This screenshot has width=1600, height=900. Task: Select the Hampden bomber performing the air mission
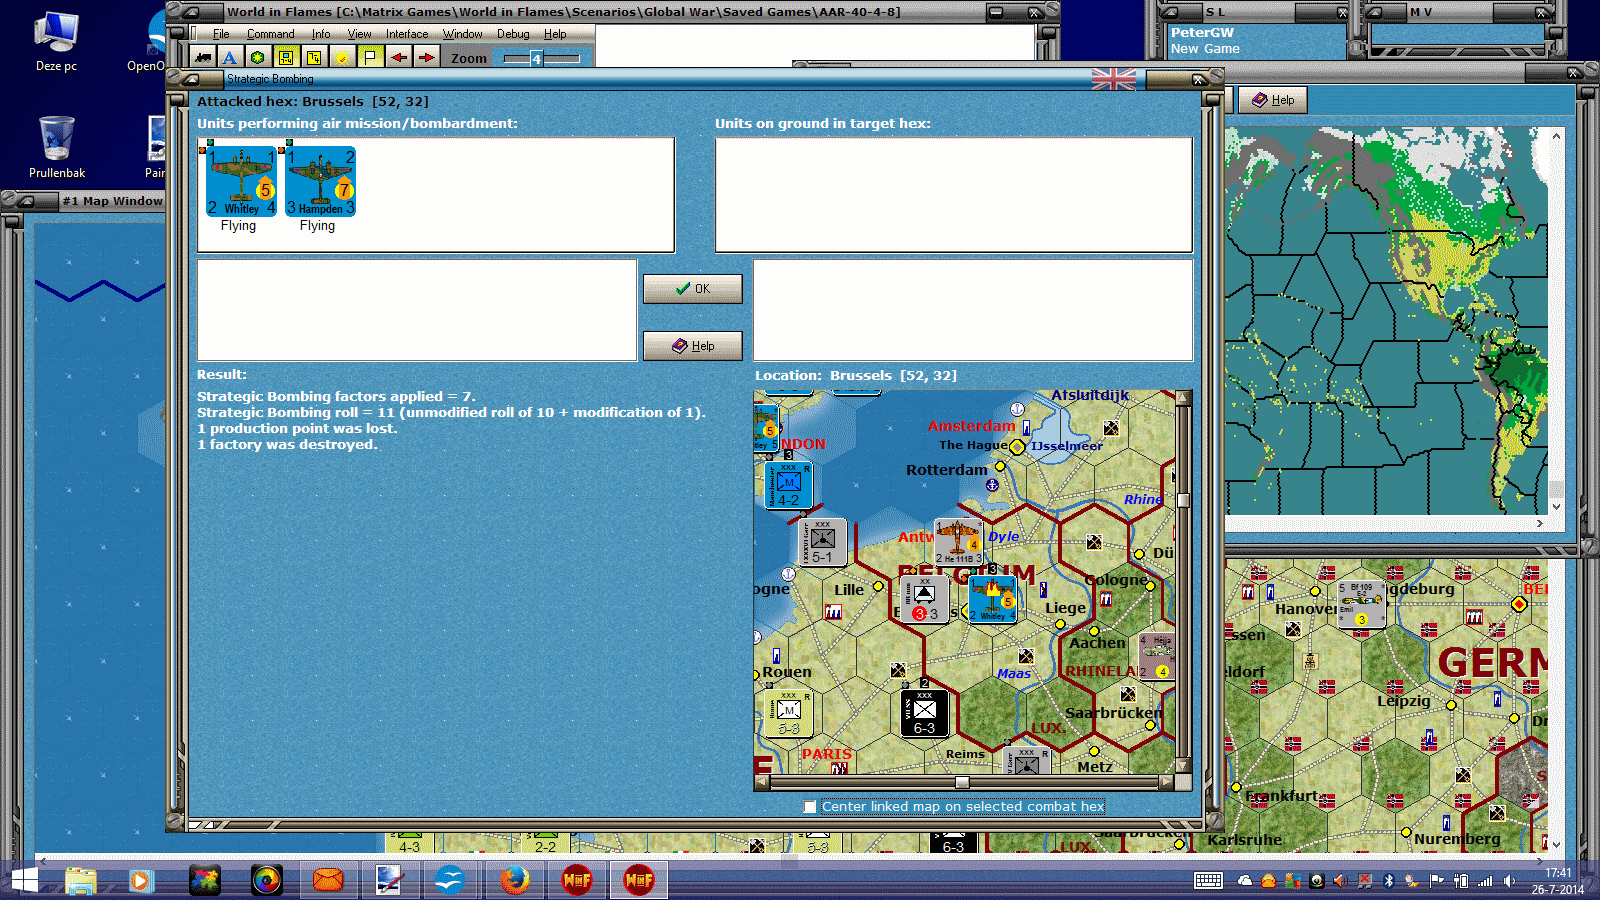pyautogui.click(x=319, y=182)
